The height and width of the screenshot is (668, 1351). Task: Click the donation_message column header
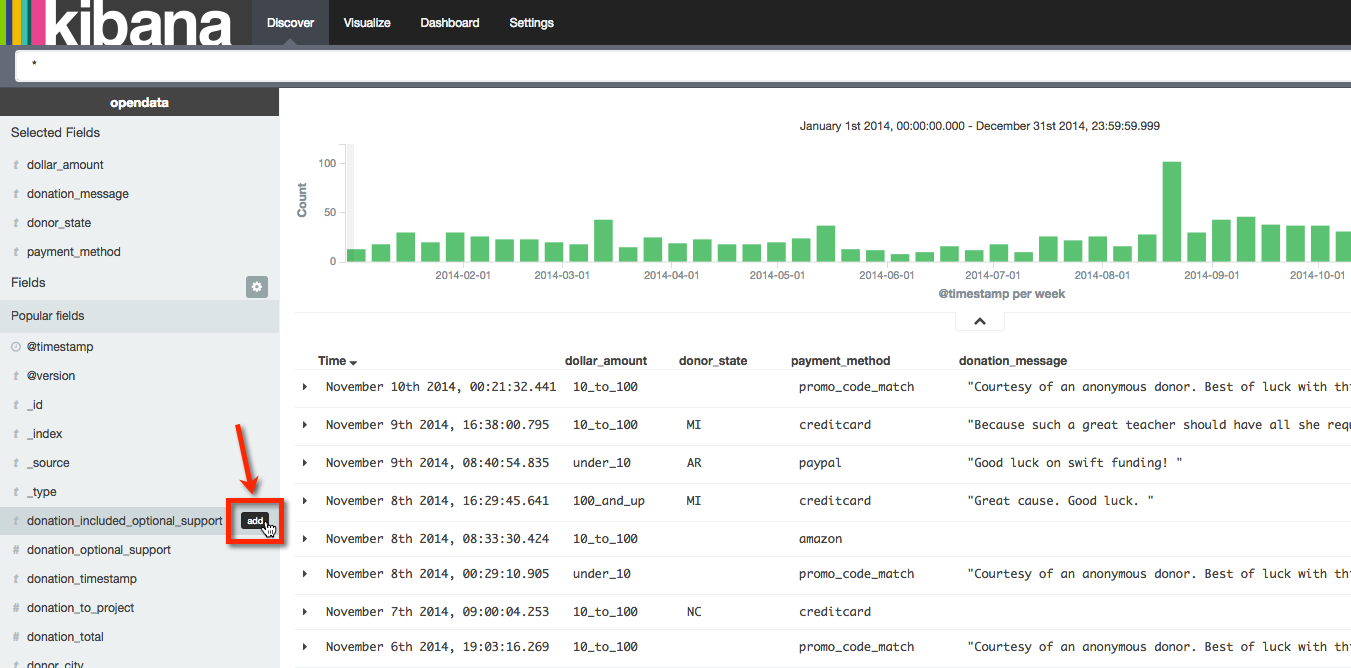tap(1012, 361)
